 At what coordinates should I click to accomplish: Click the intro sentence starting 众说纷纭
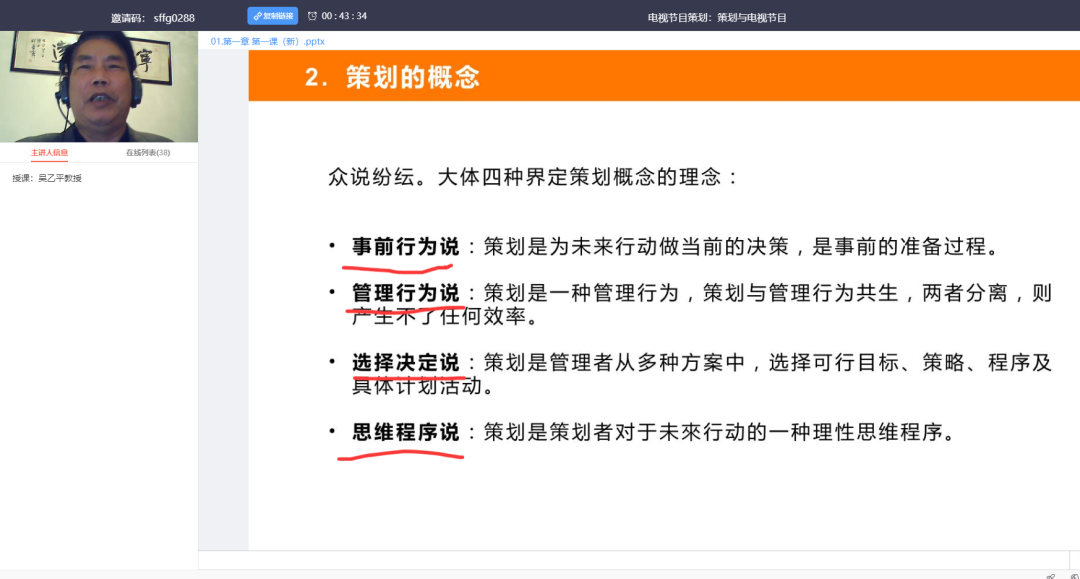click(x=533, y=177)
